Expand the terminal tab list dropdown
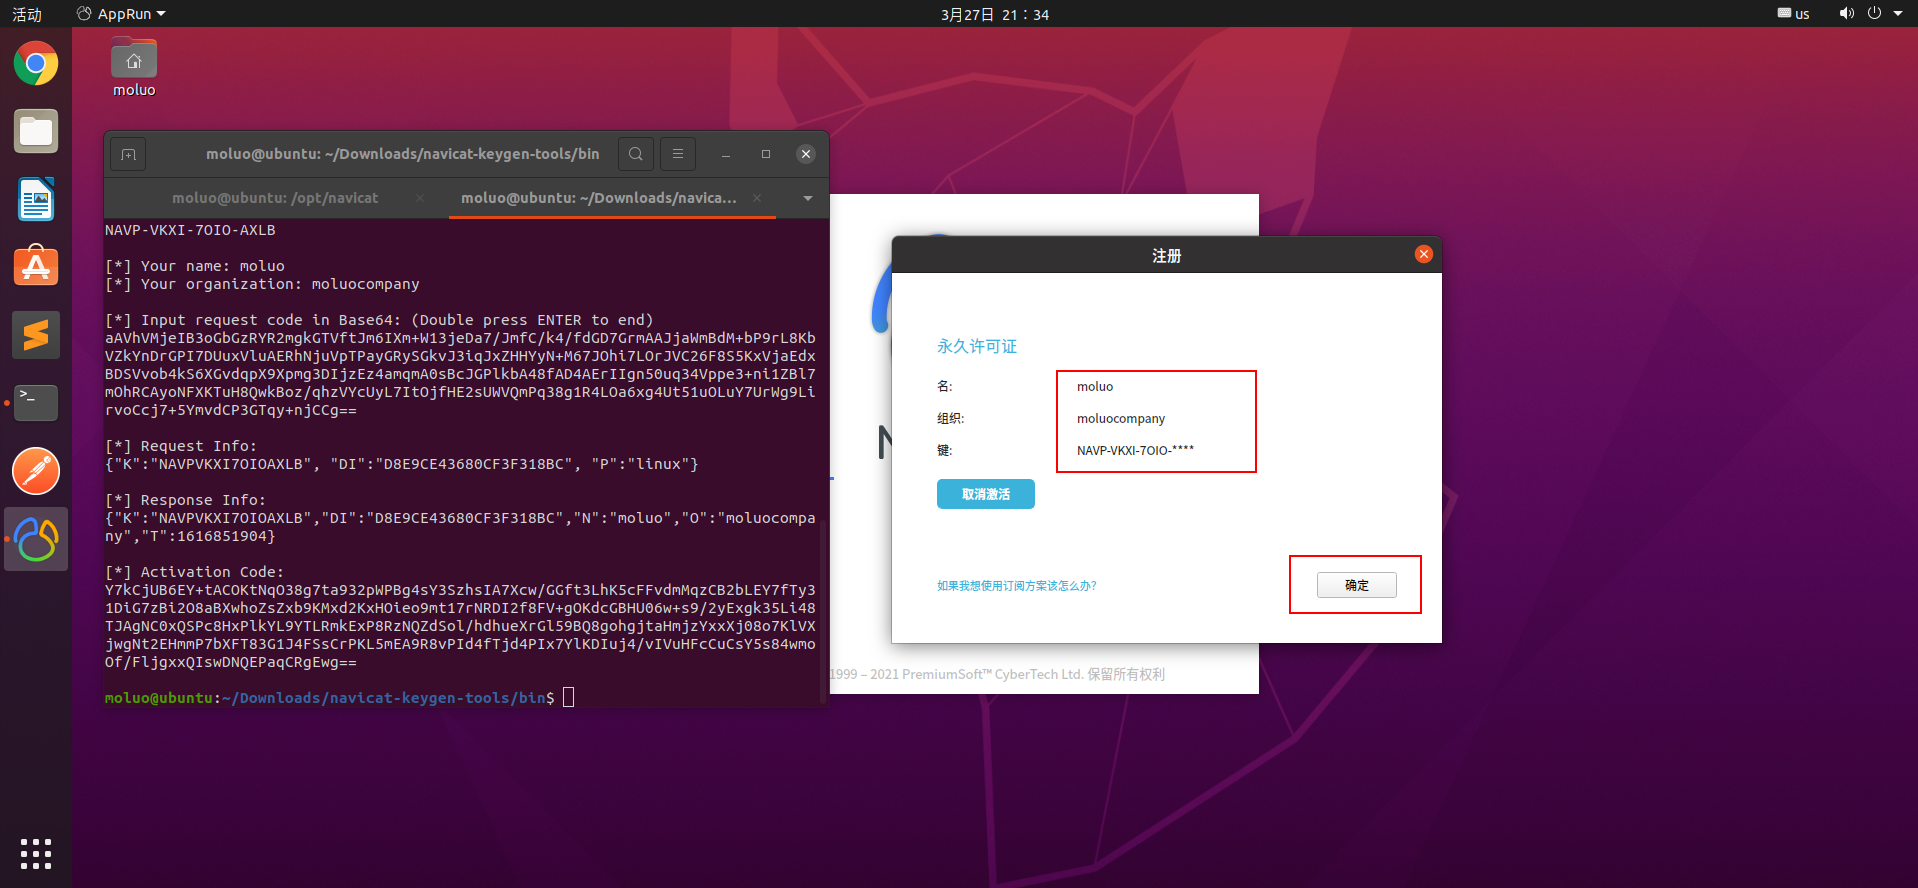This screenshot has width=1918, height=888. click(x=808, y=198)
